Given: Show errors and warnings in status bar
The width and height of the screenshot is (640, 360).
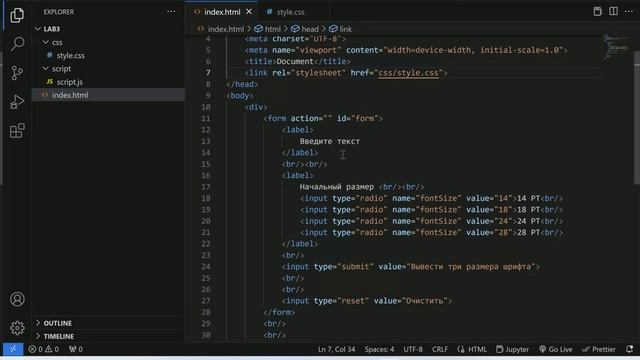Looking at the screenshot, I should (44, 349).
